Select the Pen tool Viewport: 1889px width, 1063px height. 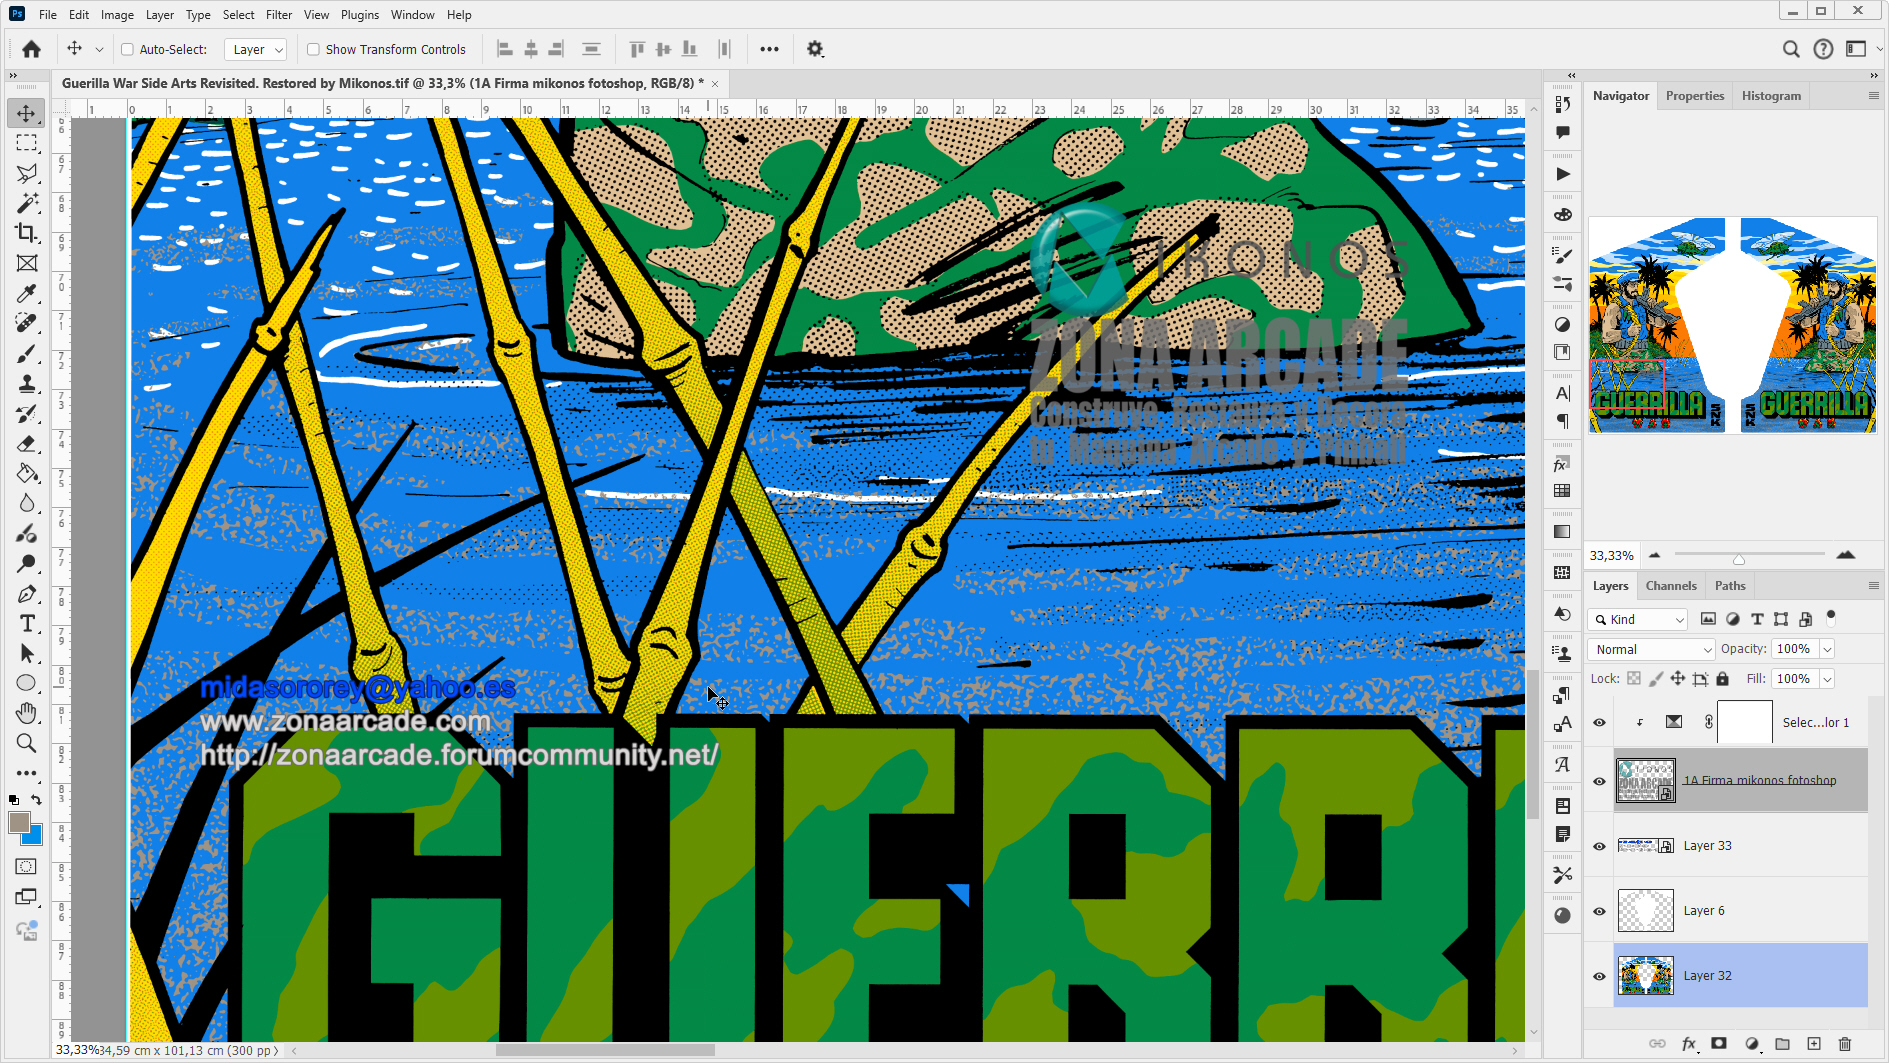pos(27,593)
